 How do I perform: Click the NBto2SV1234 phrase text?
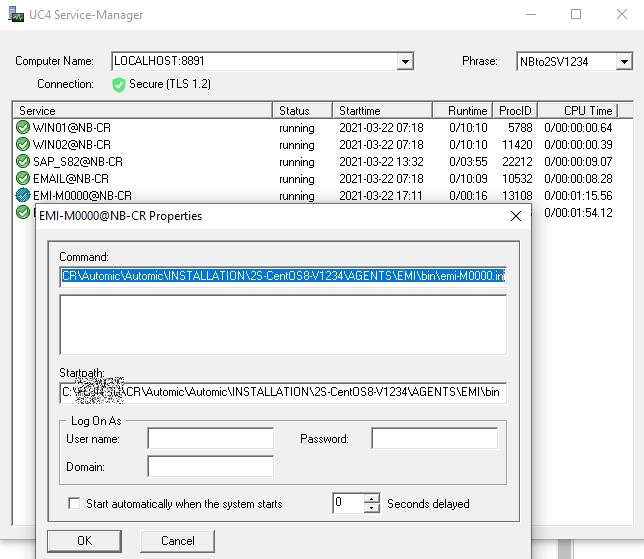tap(554, 62)
